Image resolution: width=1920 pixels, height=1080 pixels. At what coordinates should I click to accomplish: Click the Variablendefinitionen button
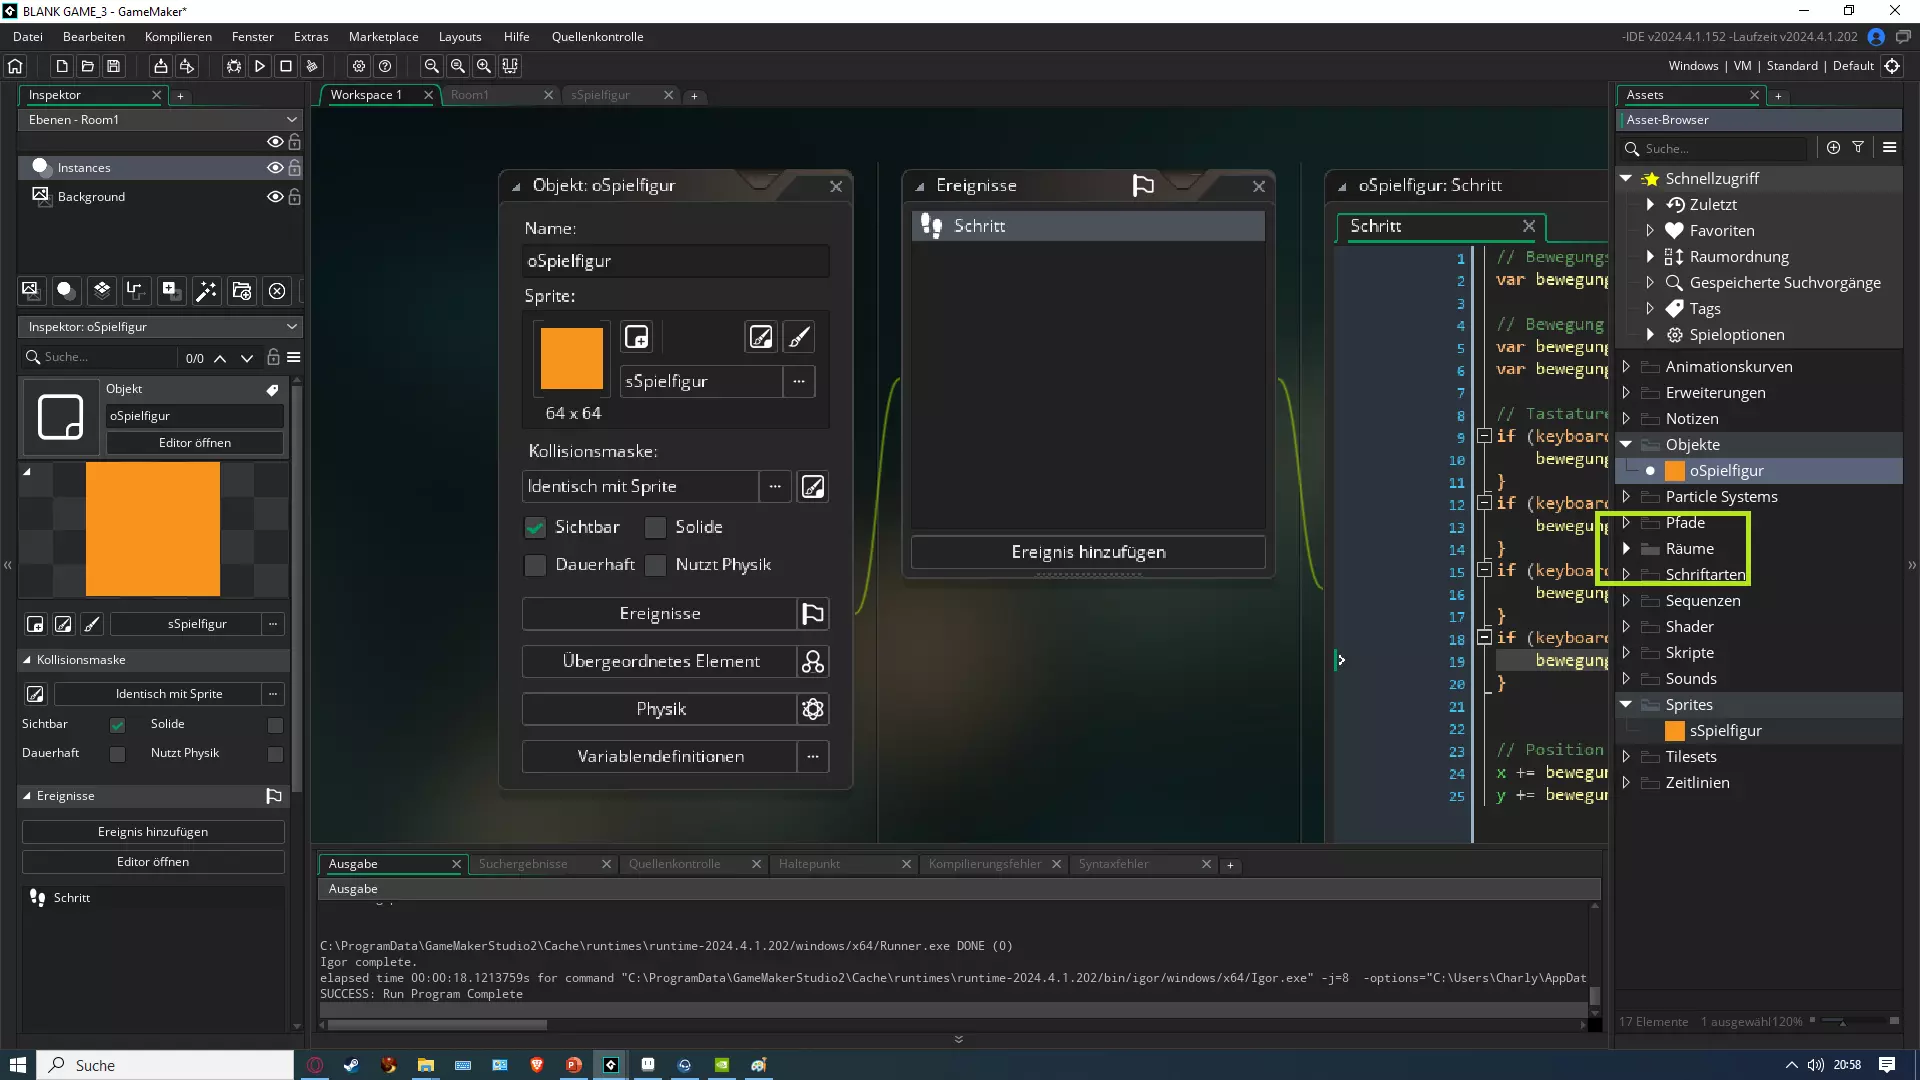coord(660,757)
